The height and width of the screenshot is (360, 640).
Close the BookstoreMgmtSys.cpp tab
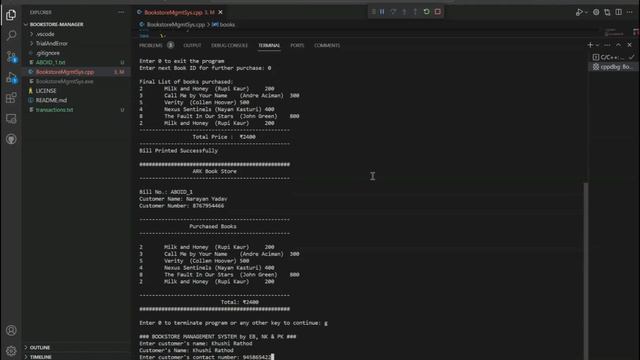click(220, 12)
